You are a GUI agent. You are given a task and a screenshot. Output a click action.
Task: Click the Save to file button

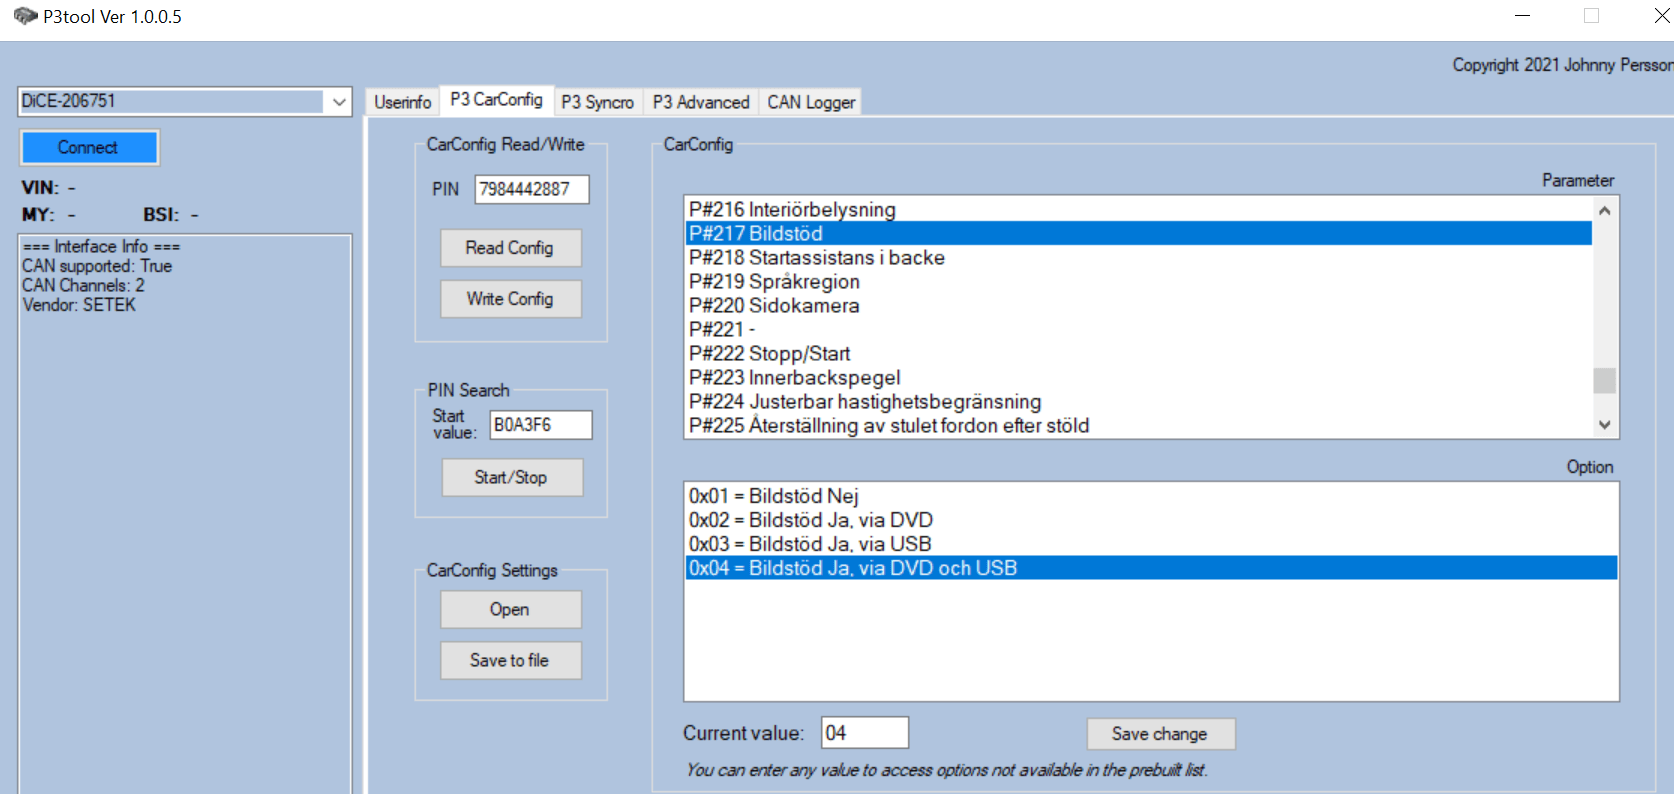(x=510, y=660)
